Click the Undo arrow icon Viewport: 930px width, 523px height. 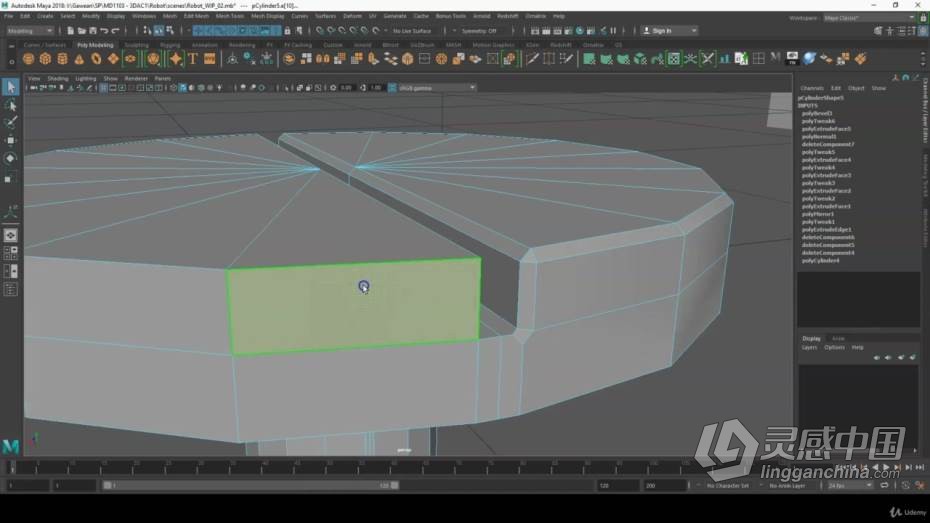click(104, 31)
